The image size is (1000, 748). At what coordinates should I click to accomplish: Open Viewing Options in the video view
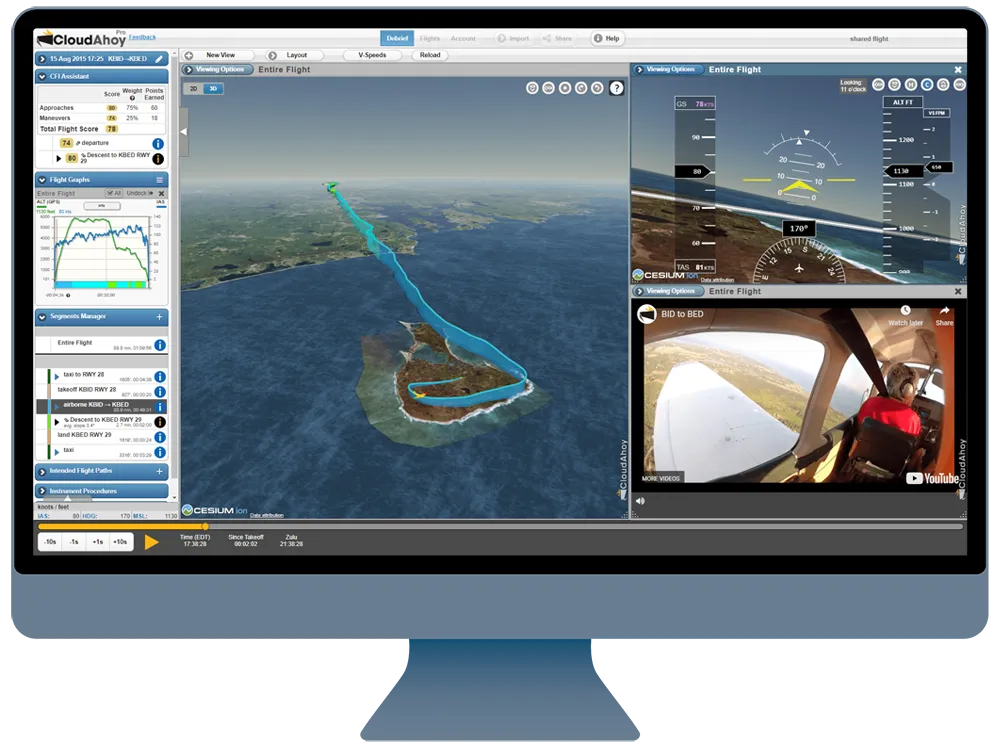click(x=668, y=291)
